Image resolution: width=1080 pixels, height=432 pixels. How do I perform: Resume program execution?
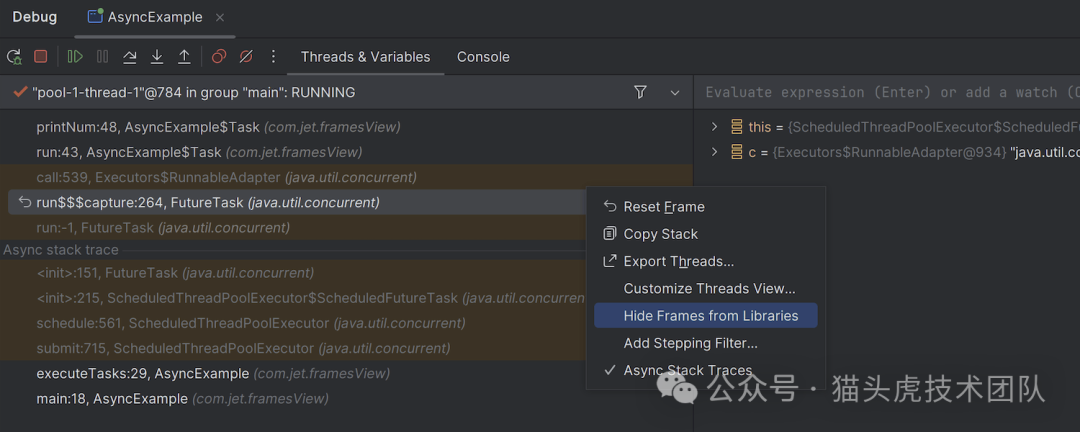tap(75, 57)
